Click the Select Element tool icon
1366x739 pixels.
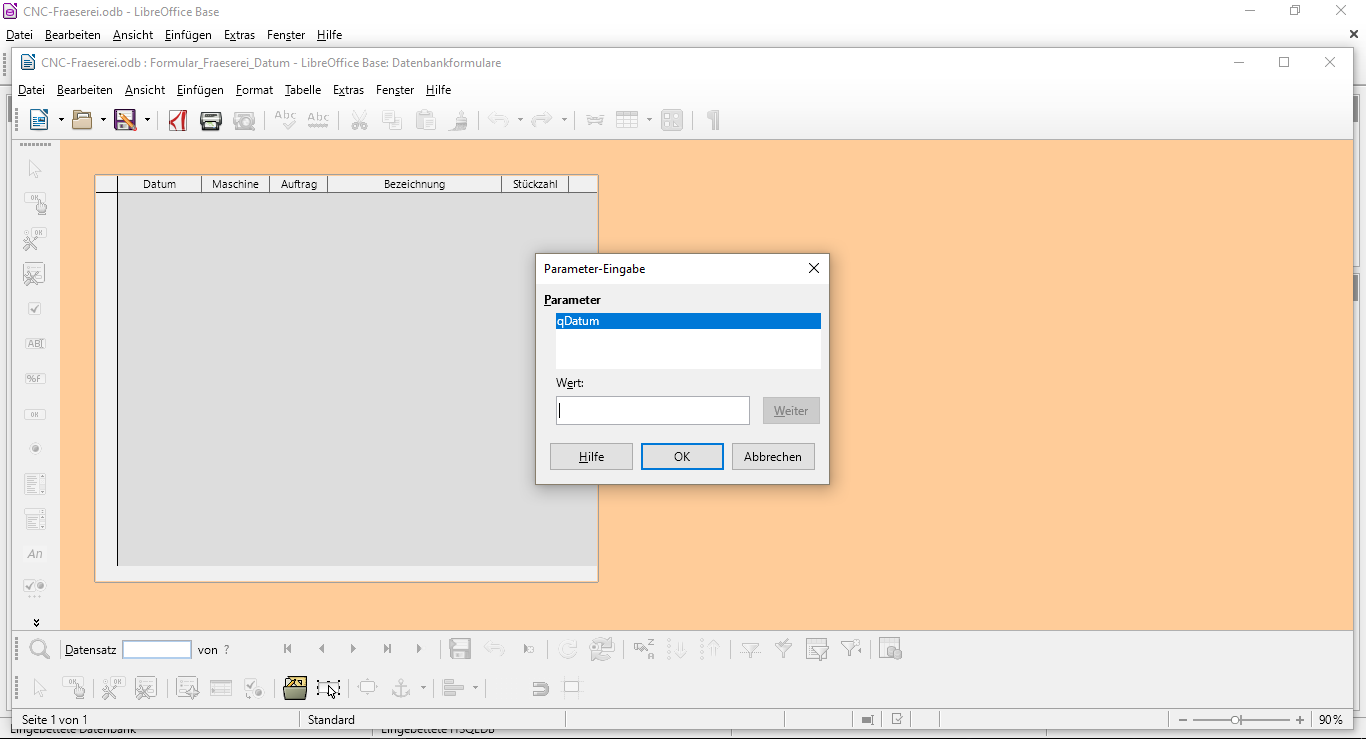(35, 169)
